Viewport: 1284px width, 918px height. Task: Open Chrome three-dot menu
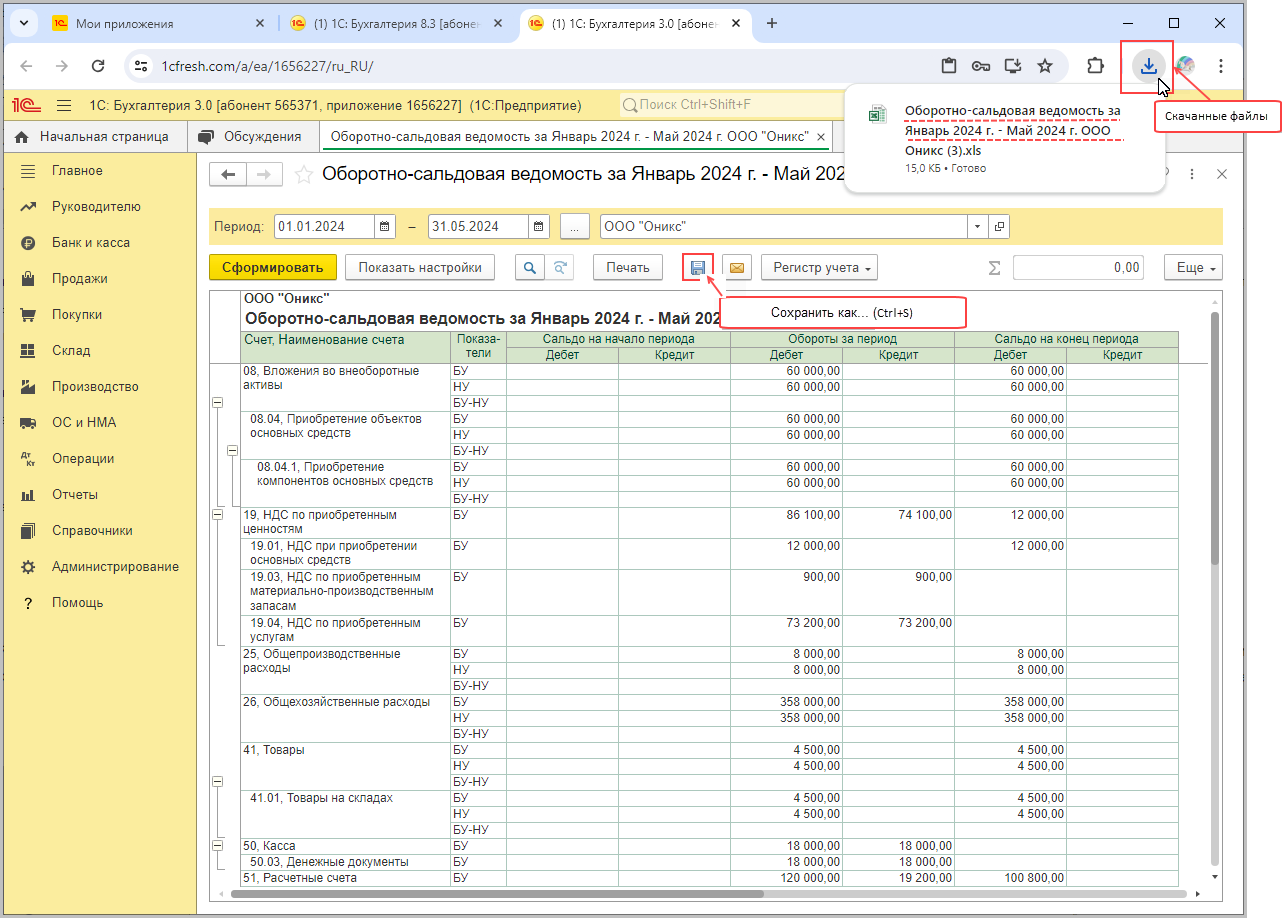pyautogui.click(x=1221, y=66)
